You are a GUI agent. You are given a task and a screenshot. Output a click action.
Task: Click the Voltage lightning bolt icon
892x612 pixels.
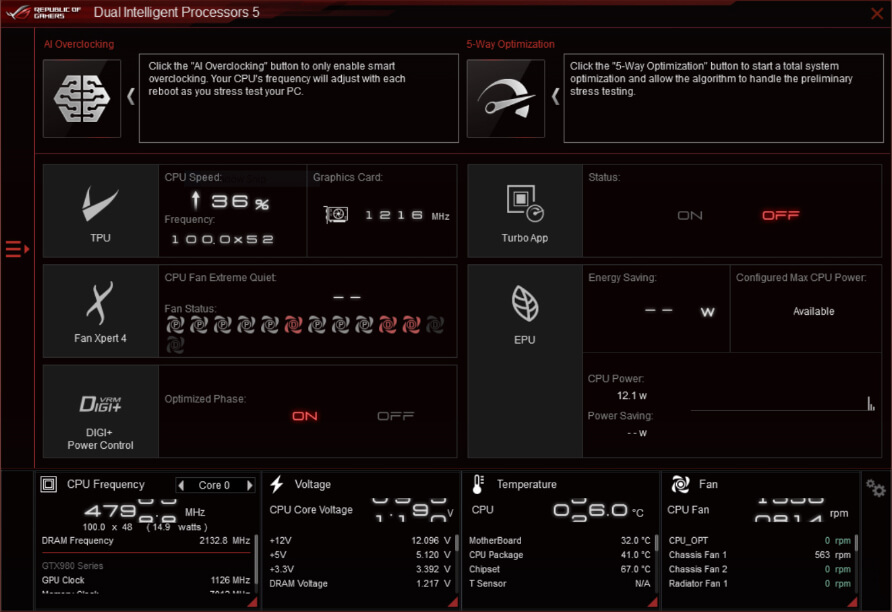tap(277, 484)
